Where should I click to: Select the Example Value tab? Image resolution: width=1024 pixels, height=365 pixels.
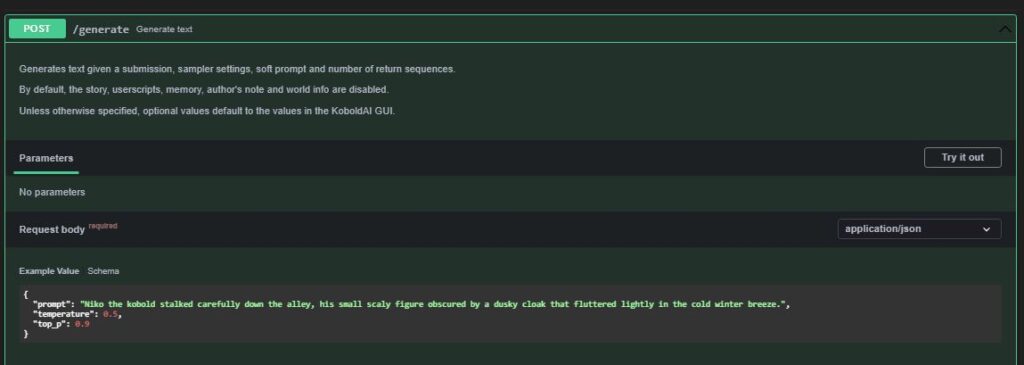pos(49,271)
